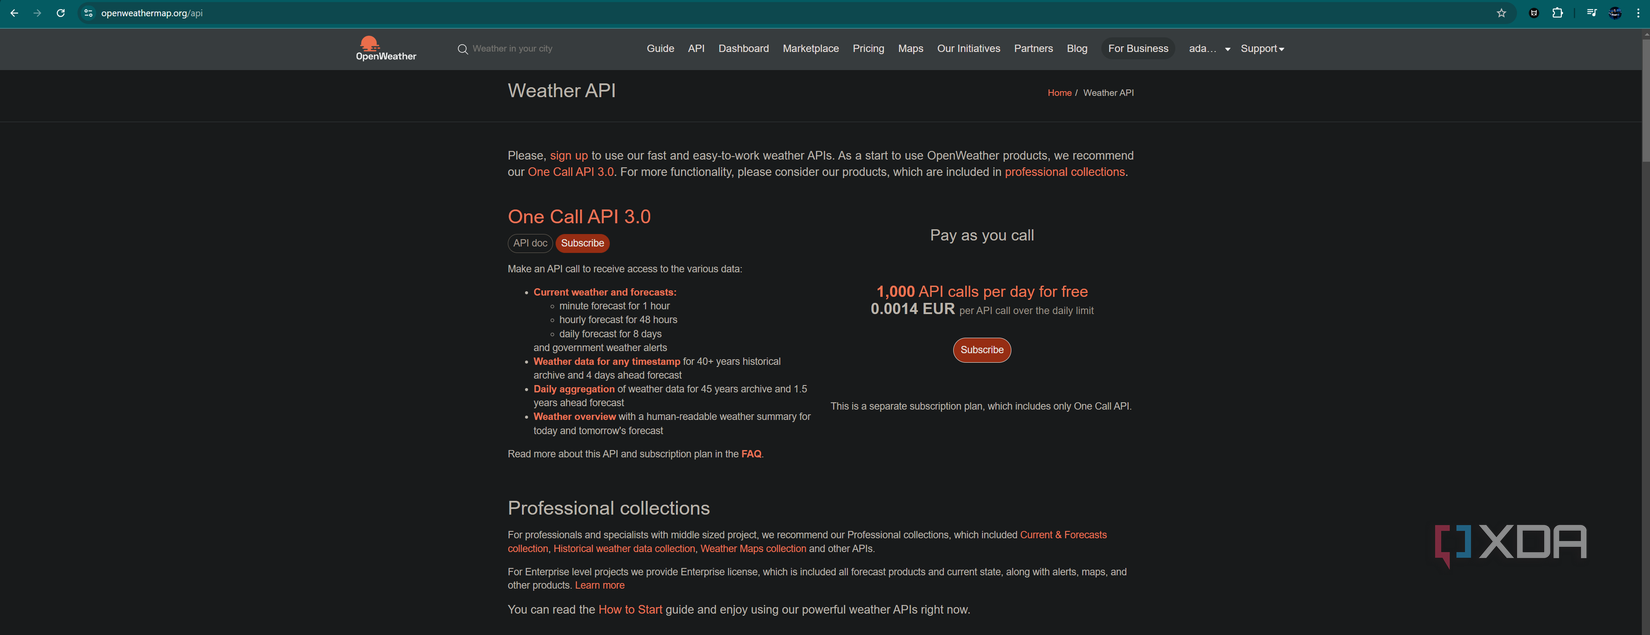Open the 'Weather overview' link
1650x635 pixels.
pyautogui.click(x=574, y=417)
